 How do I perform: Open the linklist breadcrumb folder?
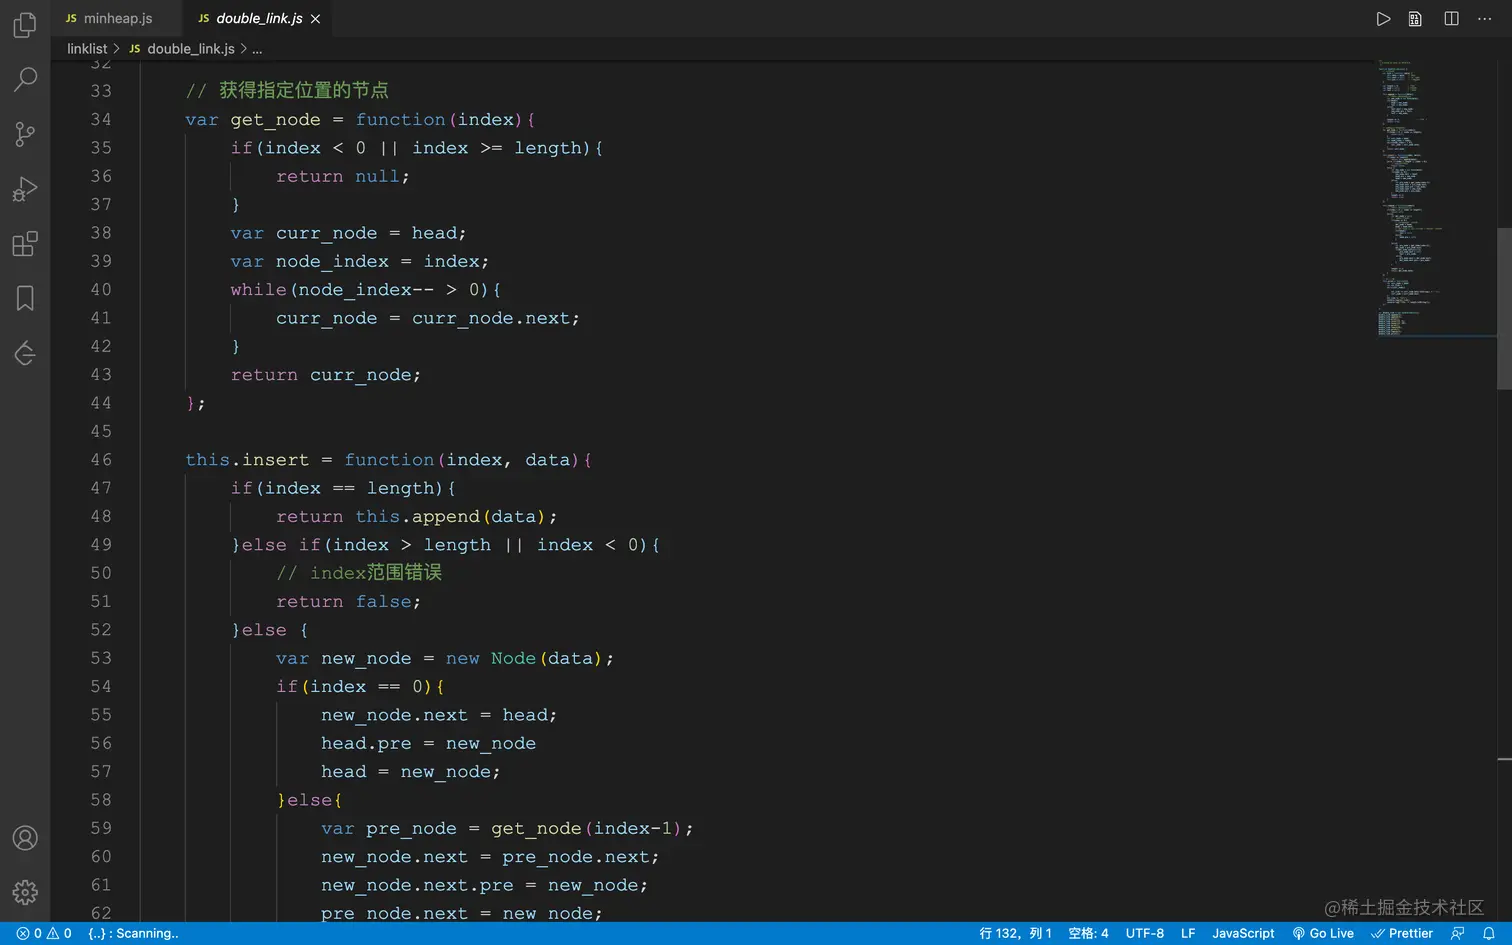[87, 49]
